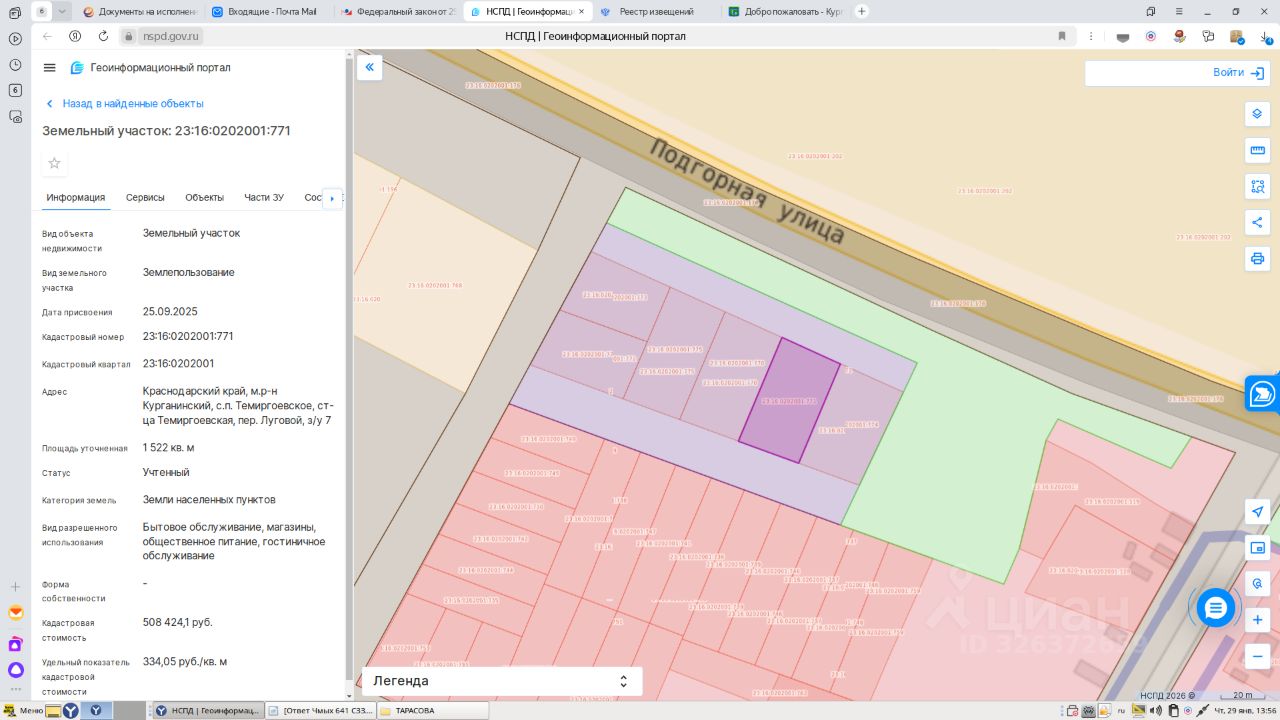
Task: Share the current map view
Action: tap(1257, 222)
